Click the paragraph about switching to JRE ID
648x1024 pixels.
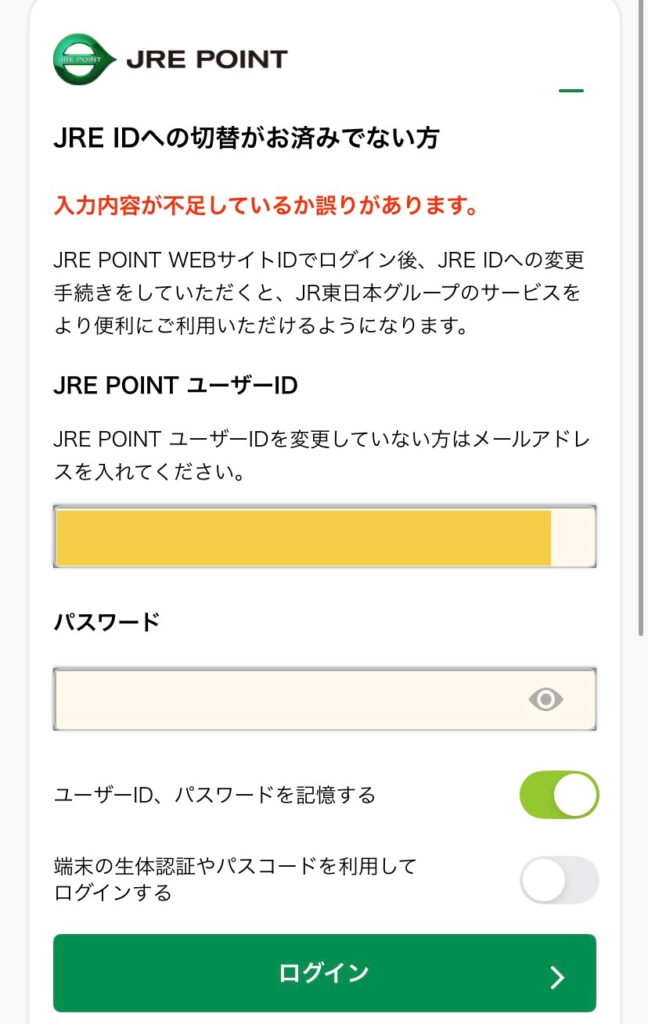(318, 293)
